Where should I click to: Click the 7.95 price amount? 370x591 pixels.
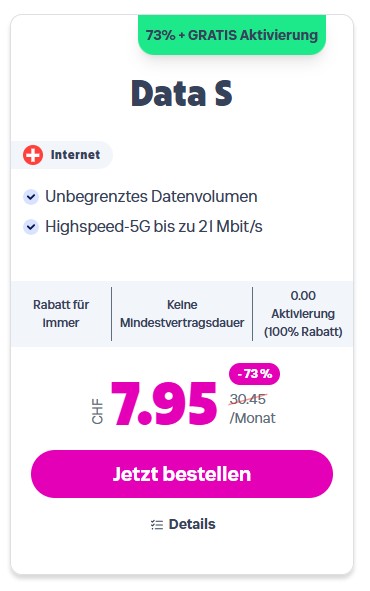click(164, 403)
